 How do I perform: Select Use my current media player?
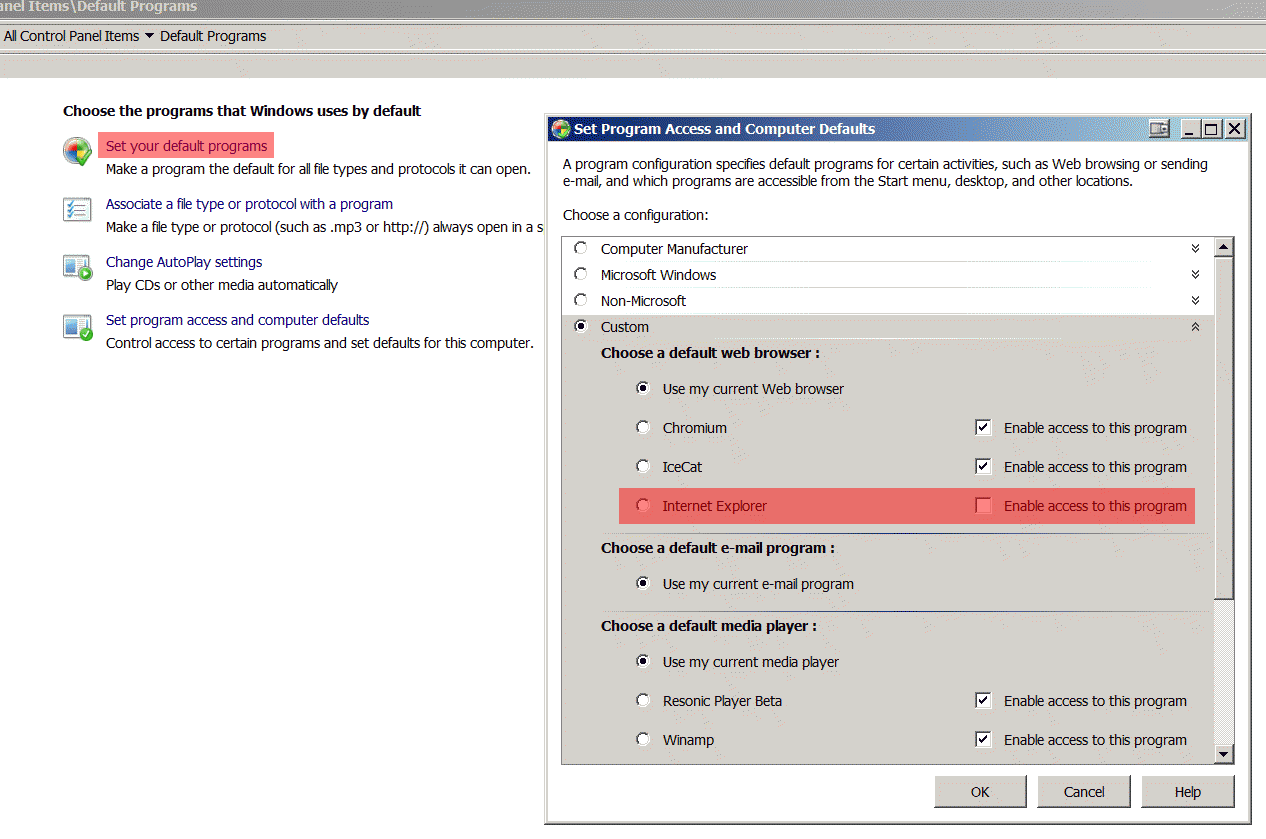point(643,661)
